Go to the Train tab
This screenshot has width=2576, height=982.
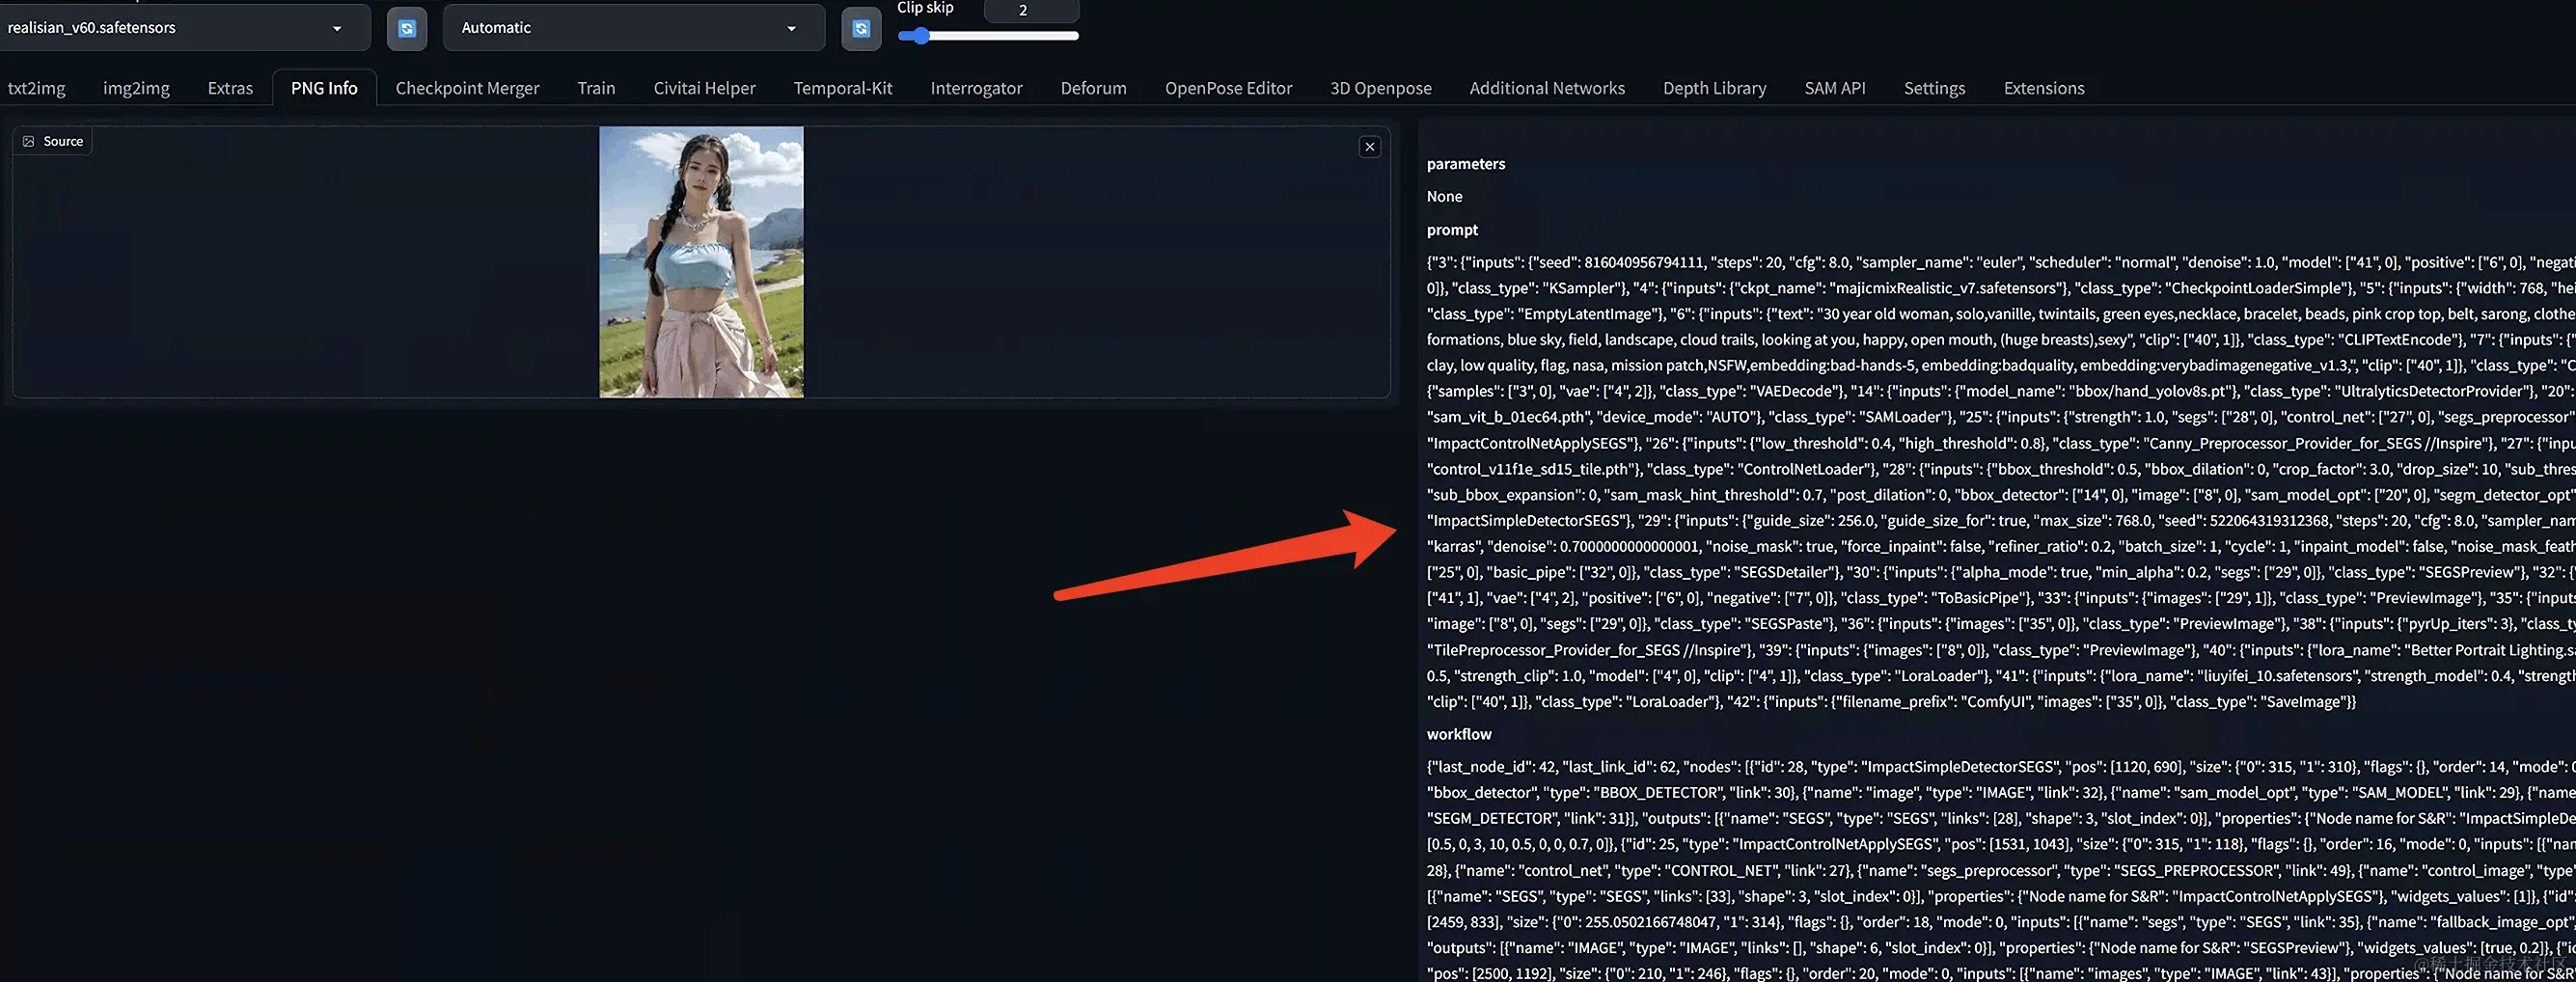click(x=596, y=88)
